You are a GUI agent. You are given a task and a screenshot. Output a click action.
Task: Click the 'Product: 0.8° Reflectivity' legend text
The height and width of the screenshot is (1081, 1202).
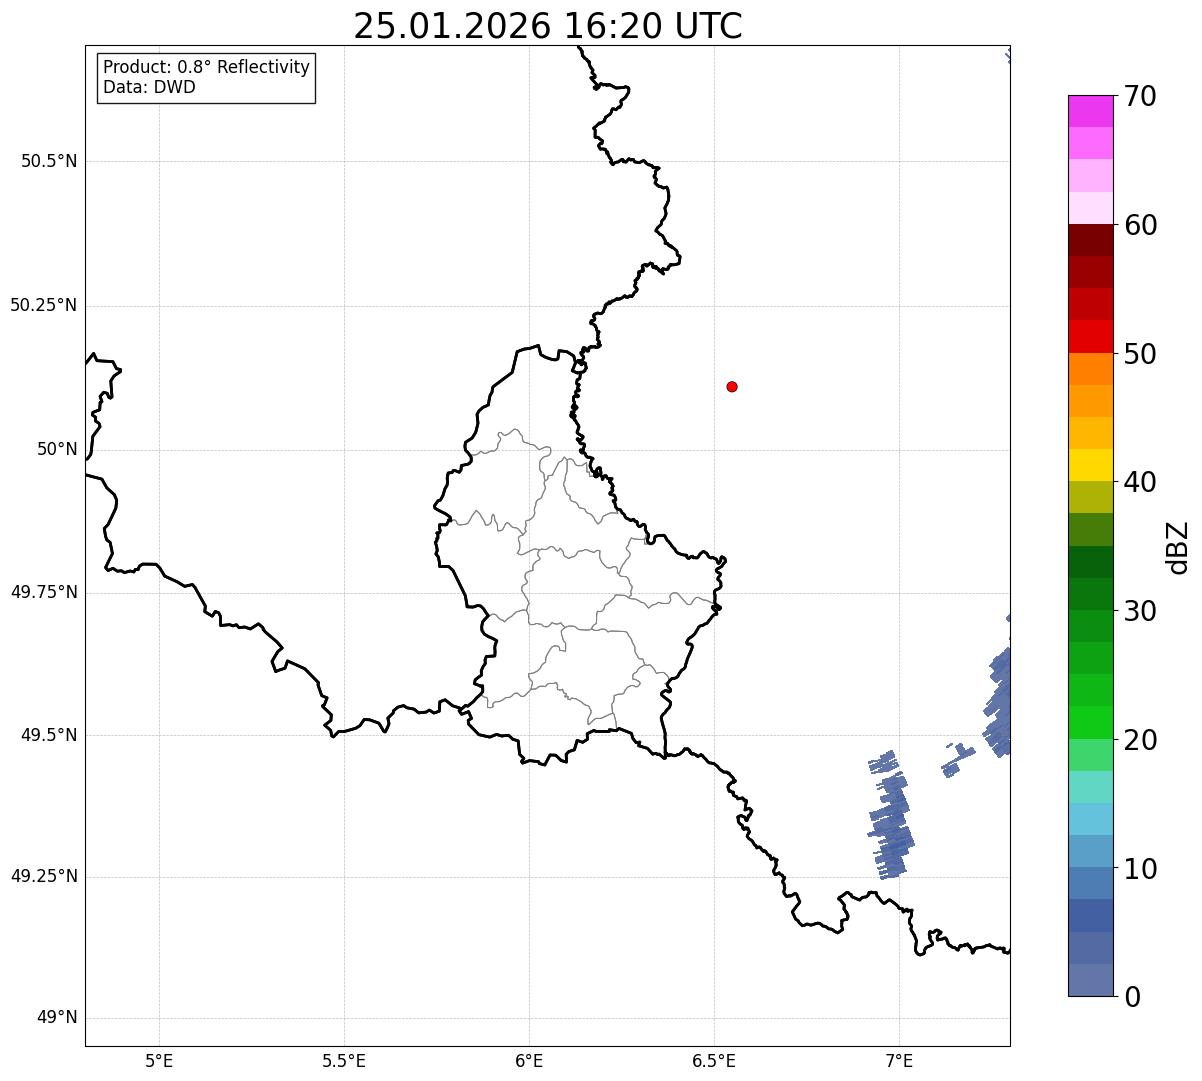[207, 67]
